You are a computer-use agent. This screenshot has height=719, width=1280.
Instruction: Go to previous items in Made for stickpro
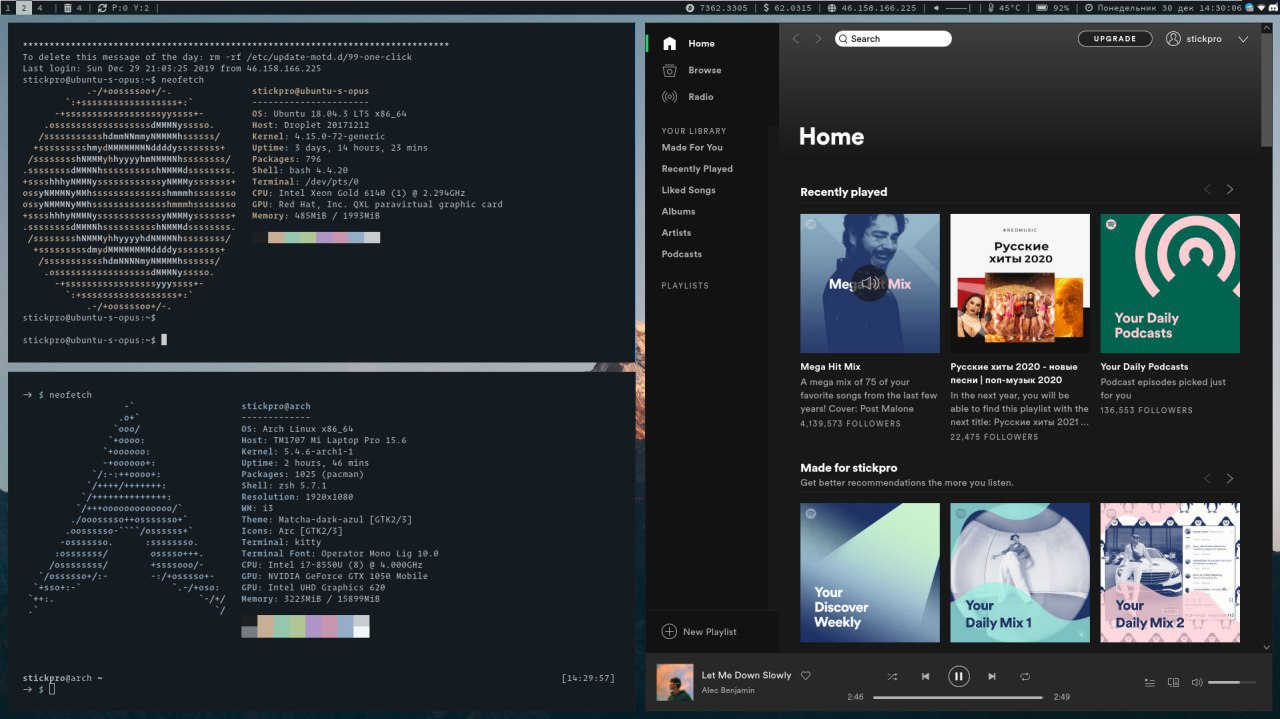pyautogui.click(x=1207, y=479)
